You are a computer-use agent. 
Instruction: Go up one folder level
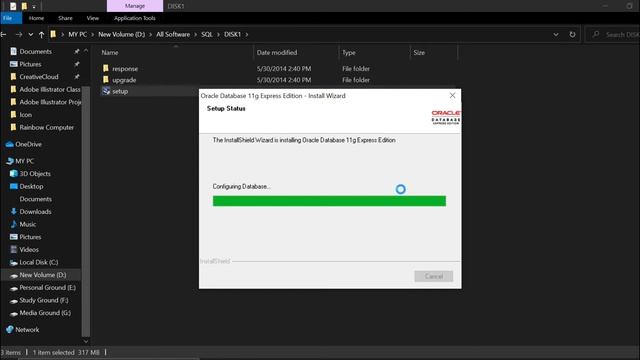click(x=41, y=35)
